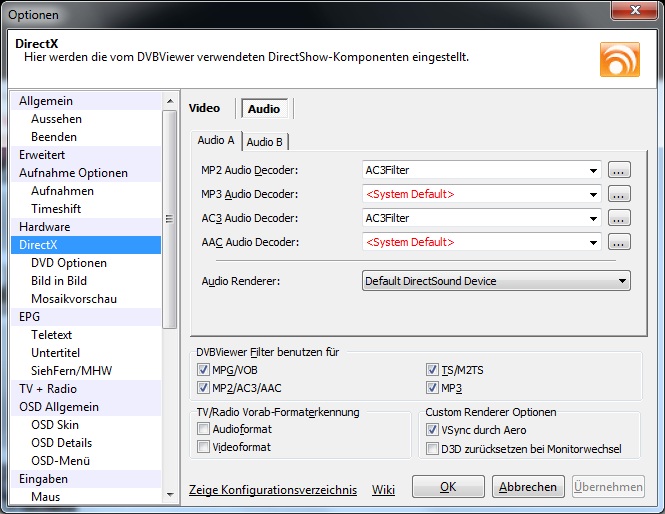Close the Optionen dialog window
Viewport: 665px width, 514px height.
pos(630,13)
